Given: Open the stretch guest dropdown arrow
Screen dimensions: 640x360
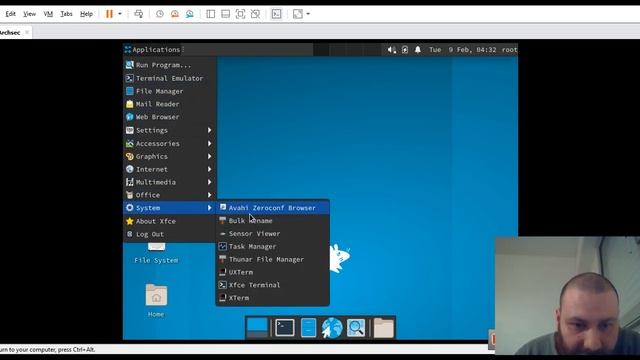Looking at the screenshot, I should click(308, 14).
